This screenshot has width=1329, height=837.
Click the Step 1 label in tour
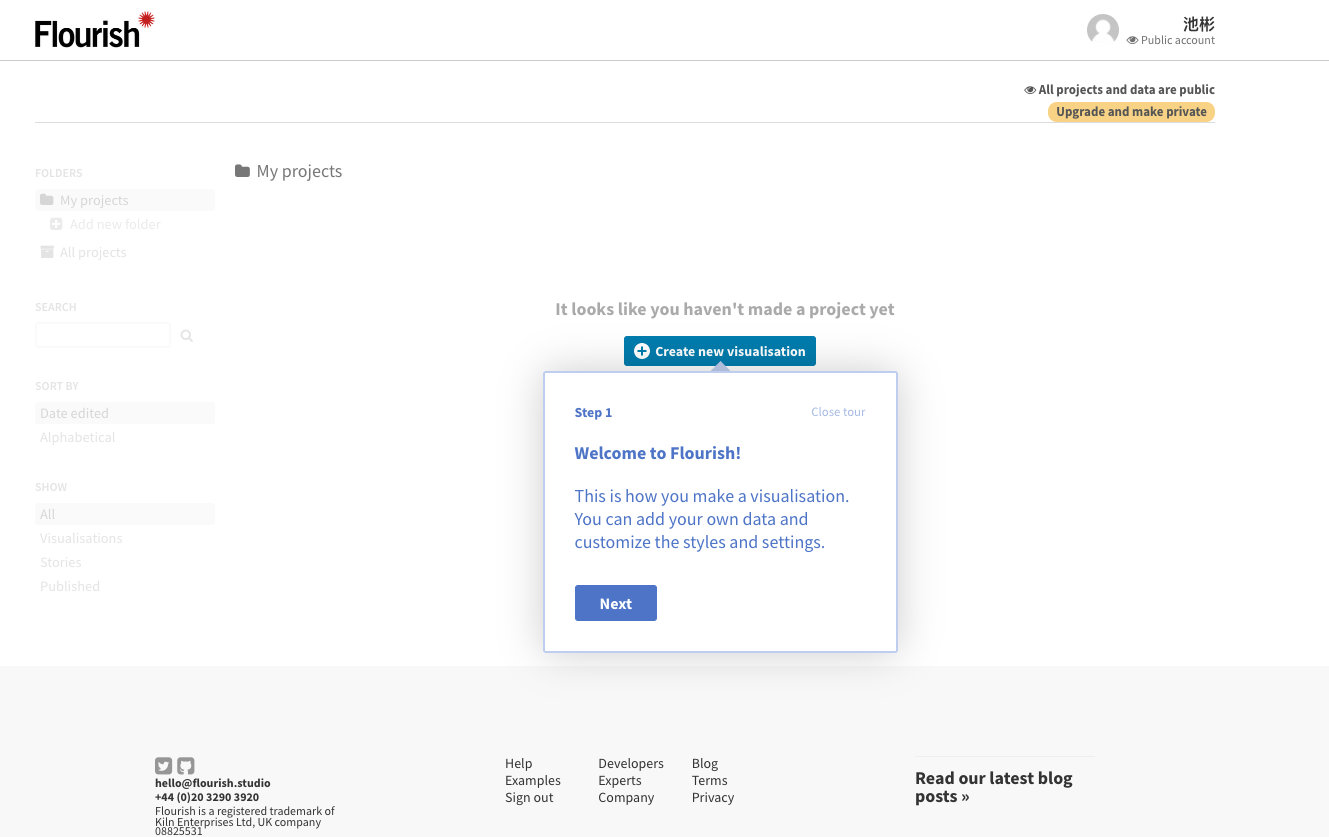point(593,412)
